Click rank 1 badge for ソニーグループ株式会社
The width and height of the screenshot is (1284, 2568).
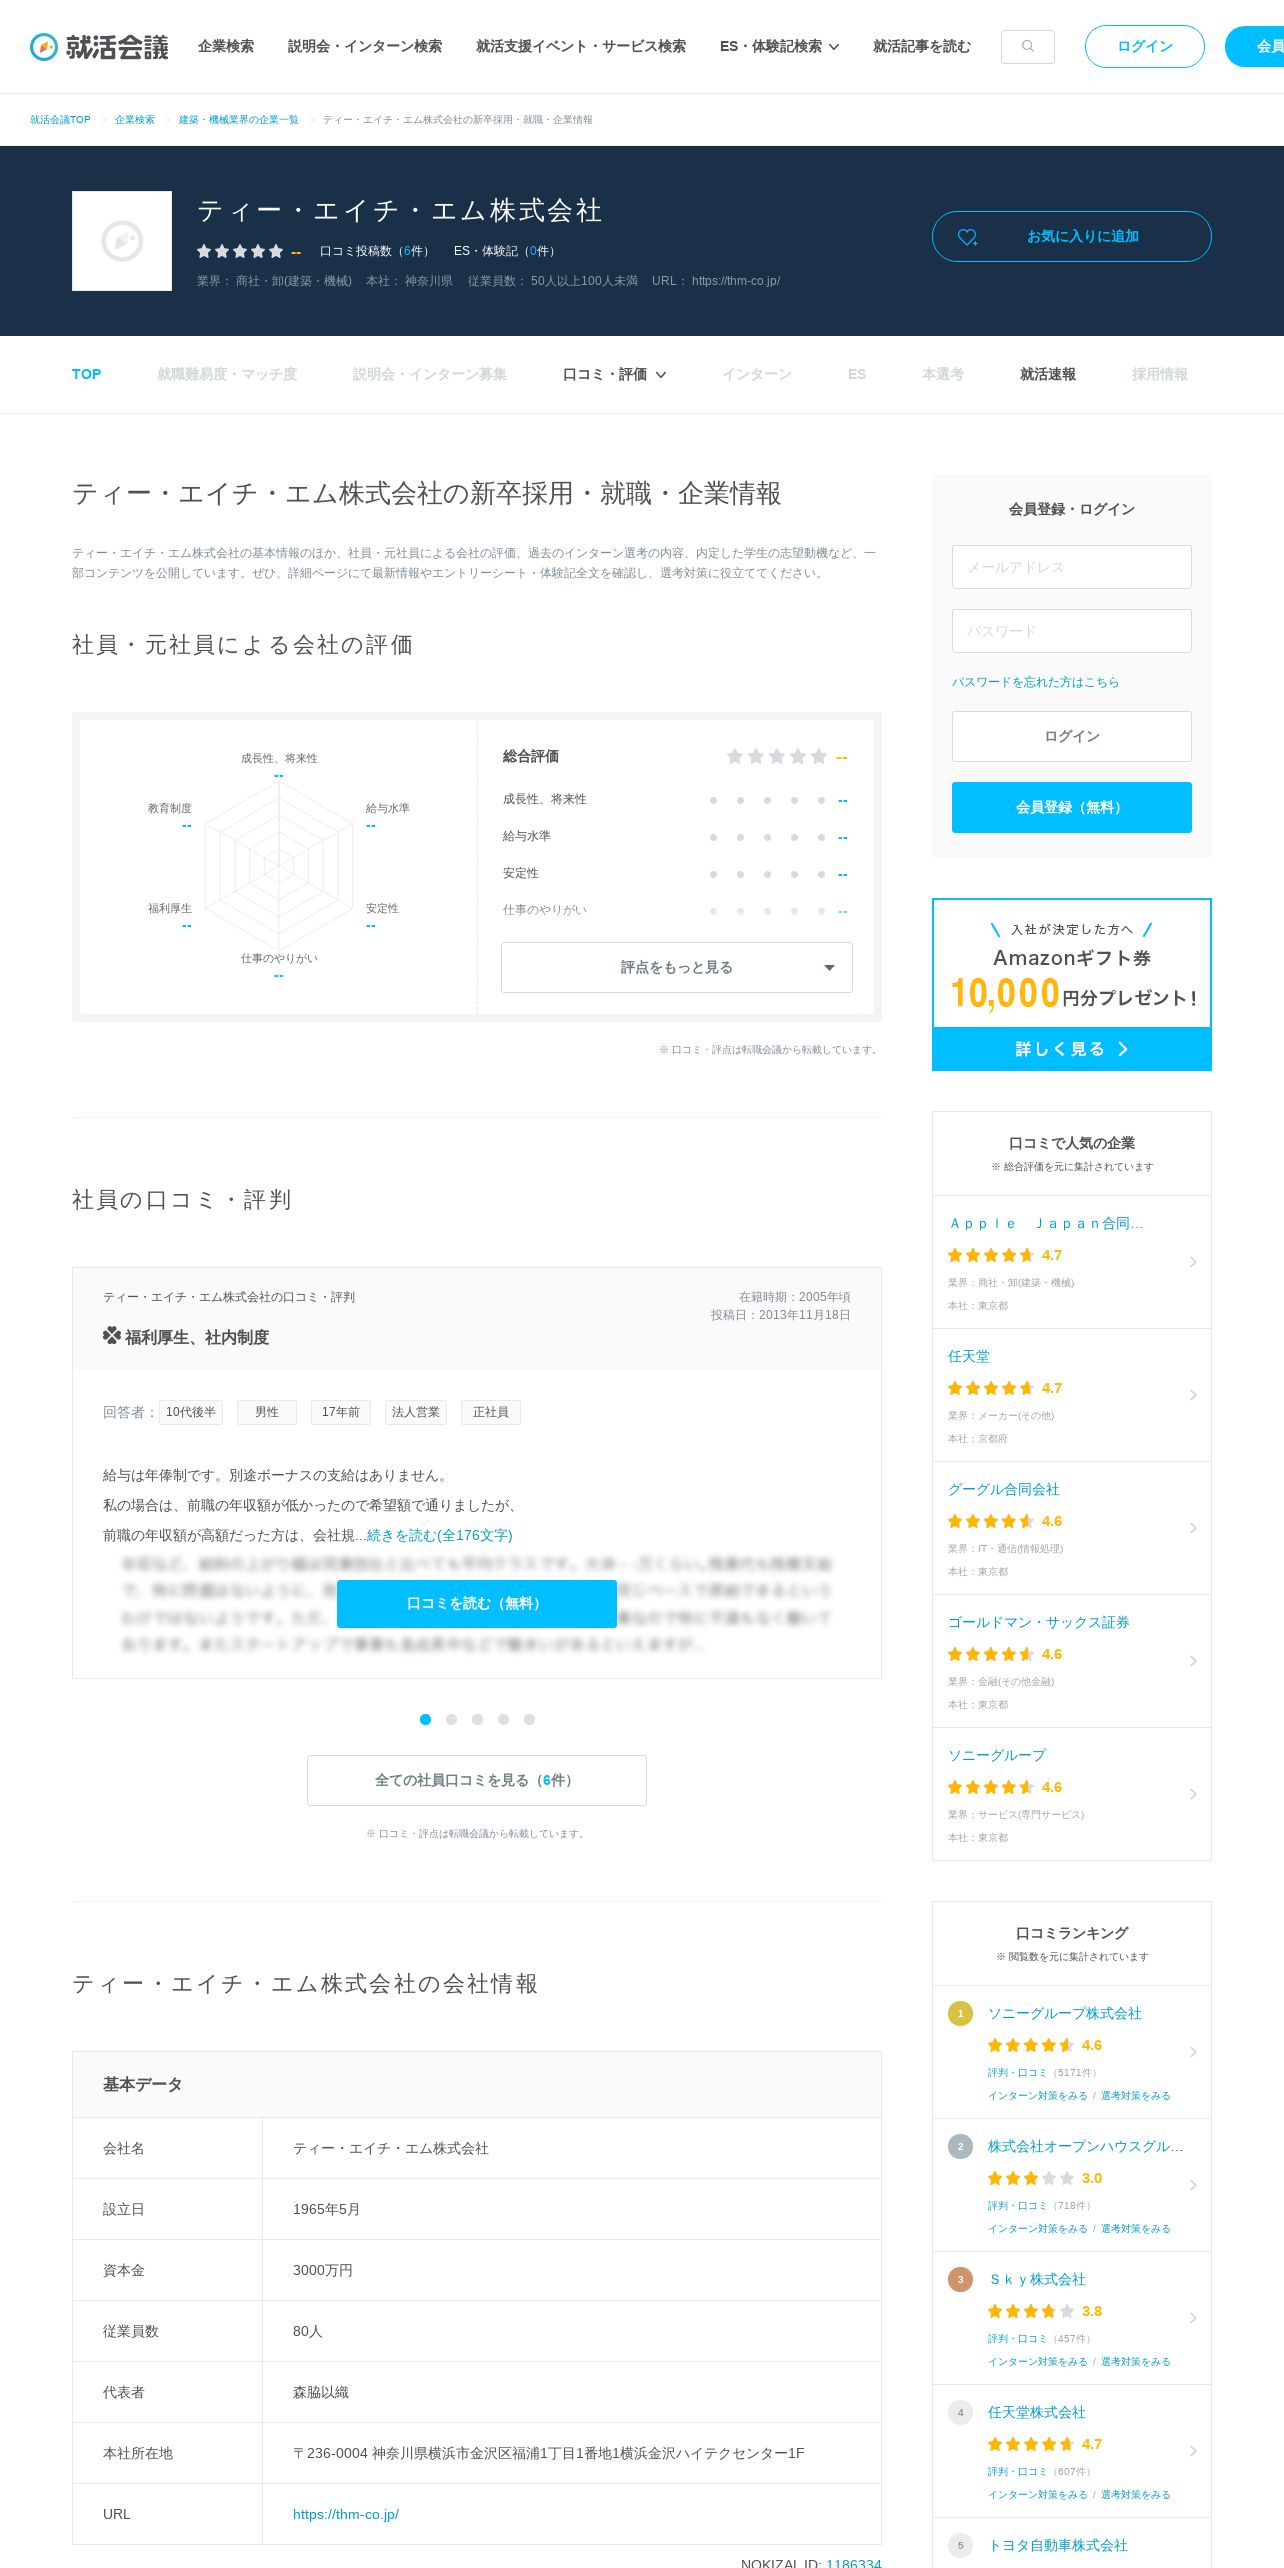[960, 2013]
